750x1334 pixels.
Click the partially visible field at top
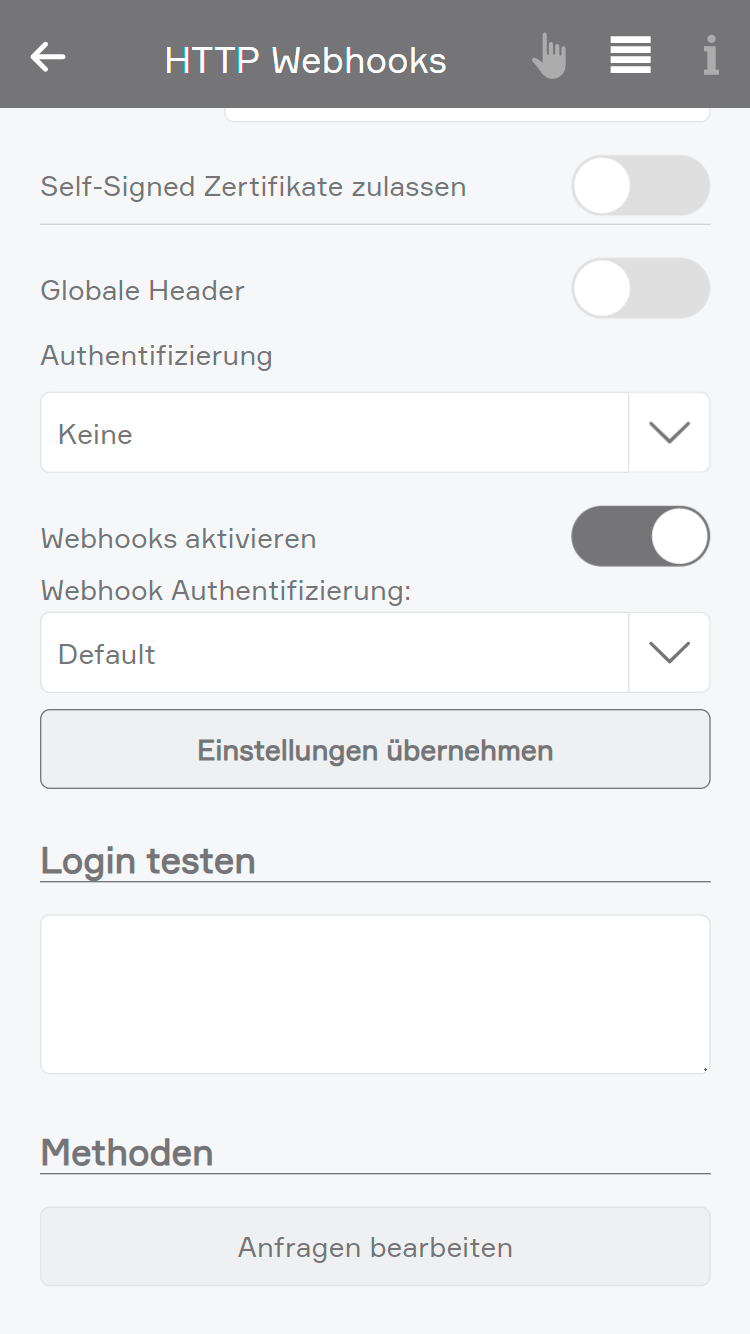point(467,115)
